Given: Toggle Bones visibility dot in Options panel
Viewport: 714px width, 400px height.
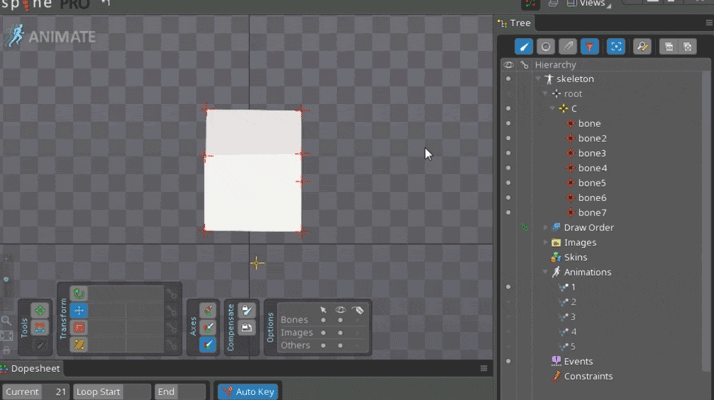Looking at the screenshot, I should pyautogui.click(x=341, y=320).
